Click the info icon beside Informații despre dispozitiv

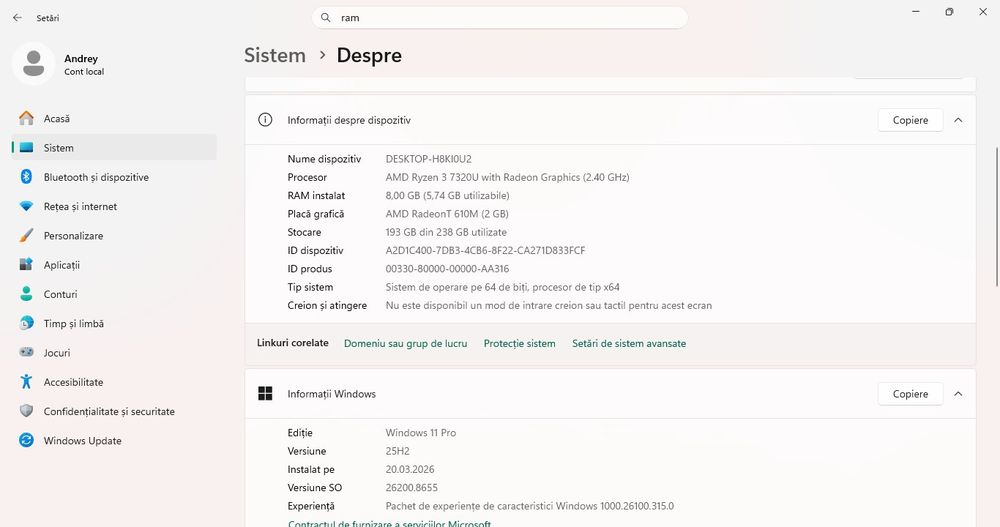point(265,120)
